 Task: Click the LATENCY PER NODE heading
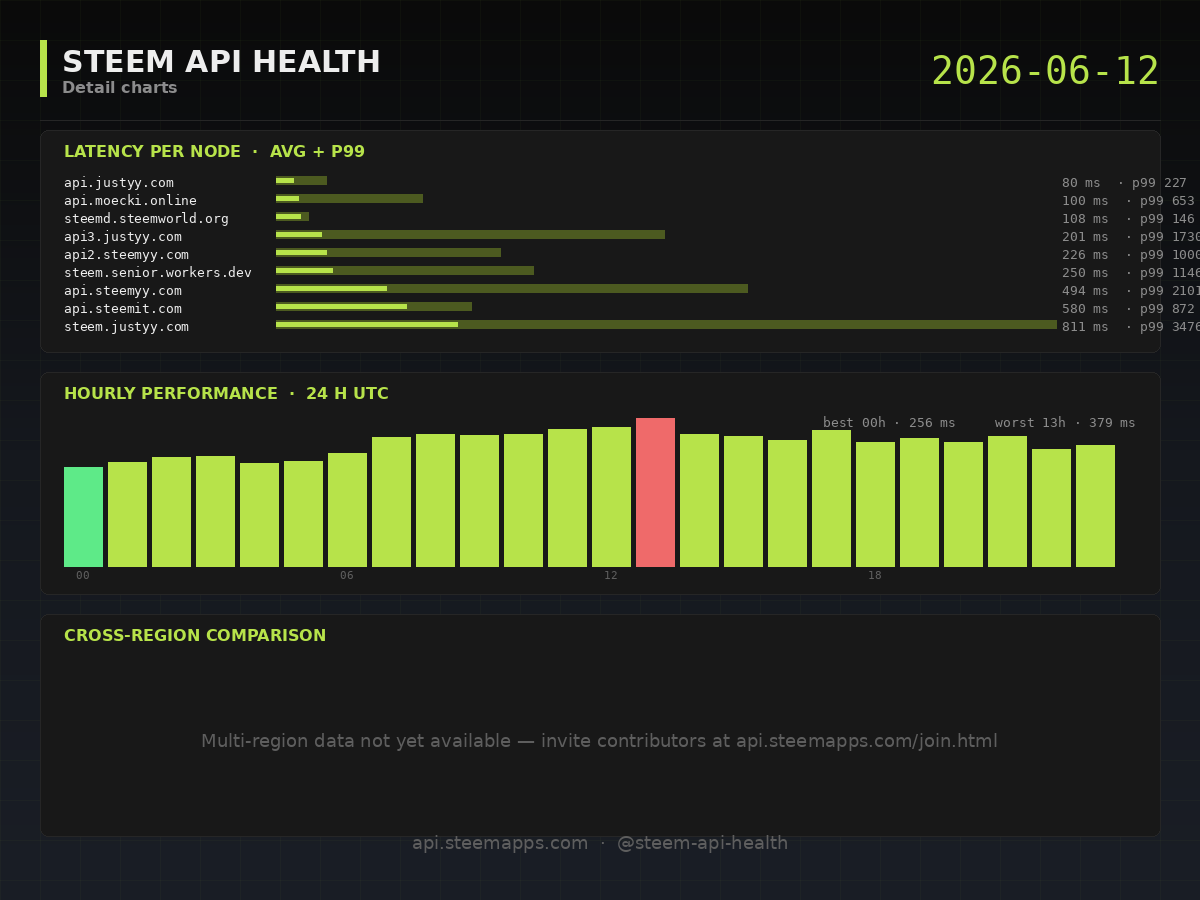(214, 152)
